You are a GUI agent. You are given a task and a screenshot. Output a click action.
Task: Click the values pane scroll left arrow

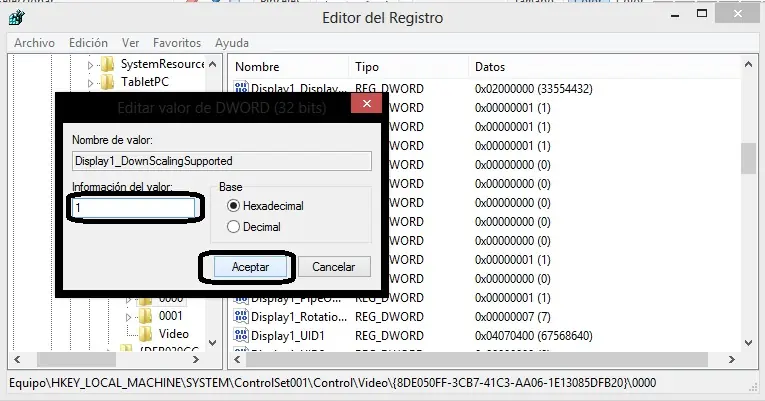[x=238, y=360]
